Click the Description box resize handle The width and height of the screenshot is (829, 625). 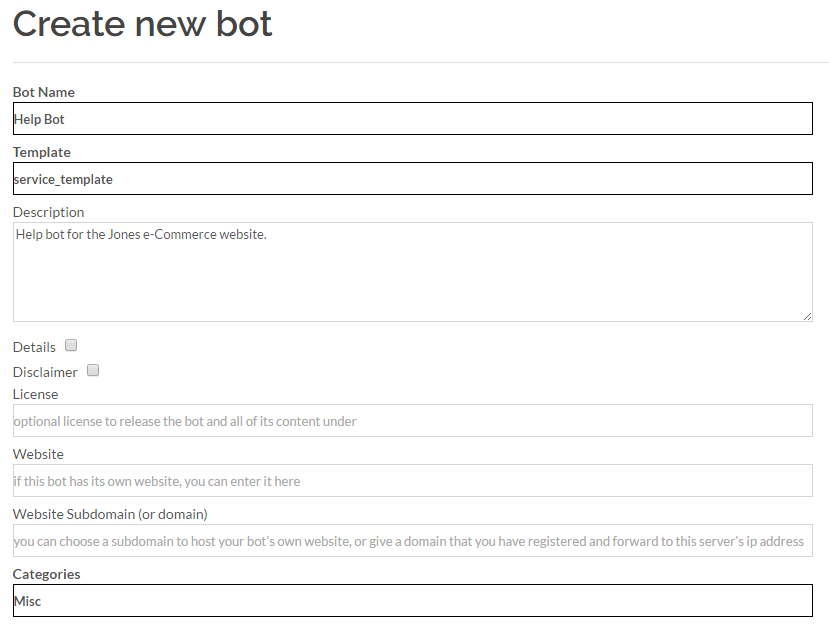click(807, 316)
